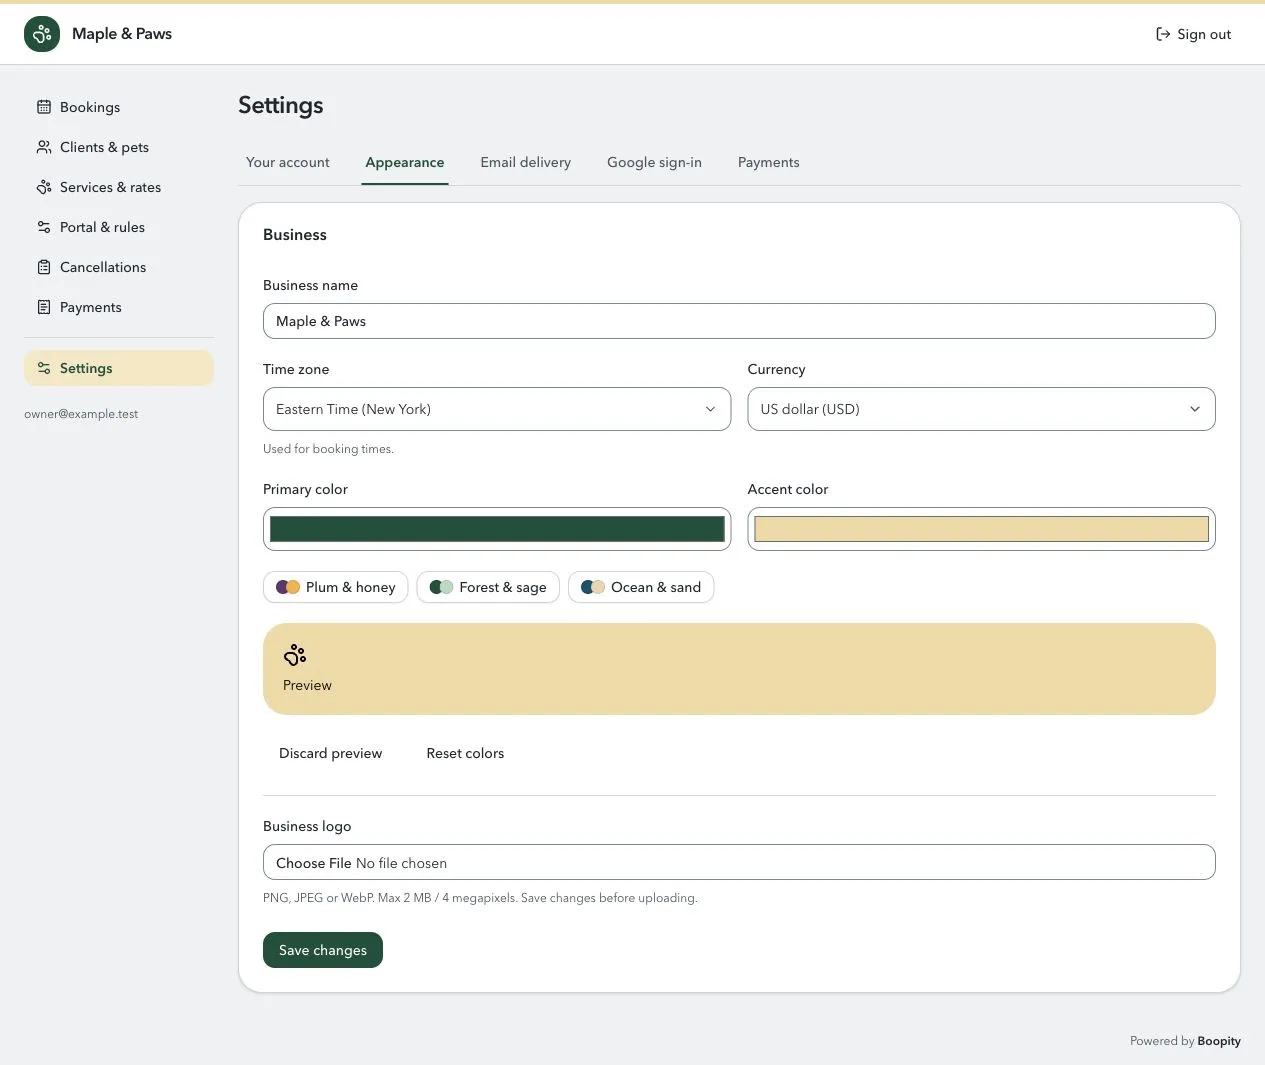Apply the Forest & sage color preset
This screenshot has width=1265, height=1065.
coord(488,587)
